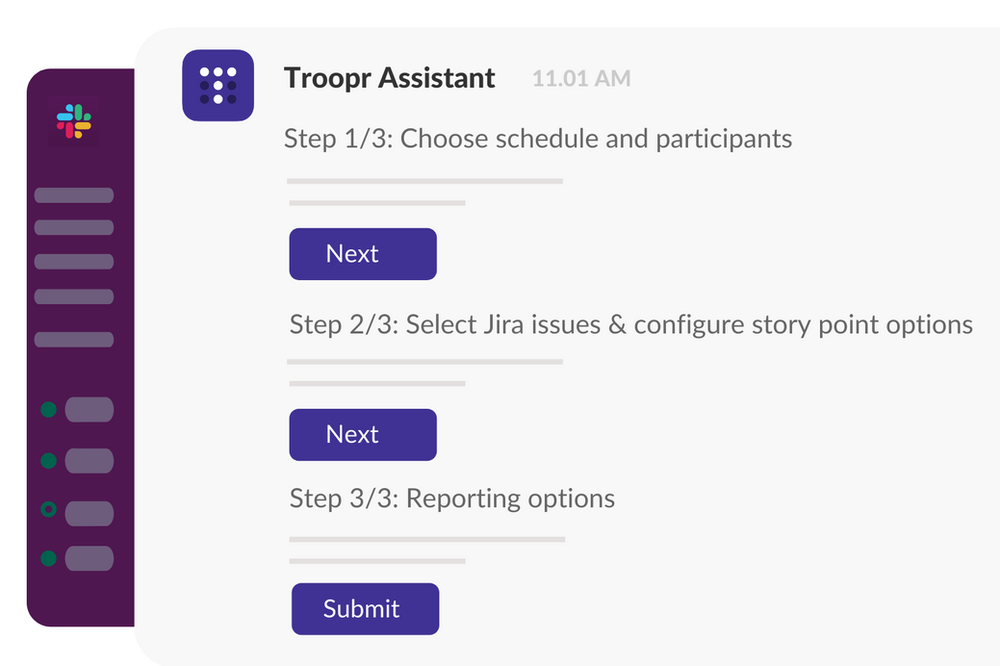Click the topmost green online status dot

pos(48,409)
